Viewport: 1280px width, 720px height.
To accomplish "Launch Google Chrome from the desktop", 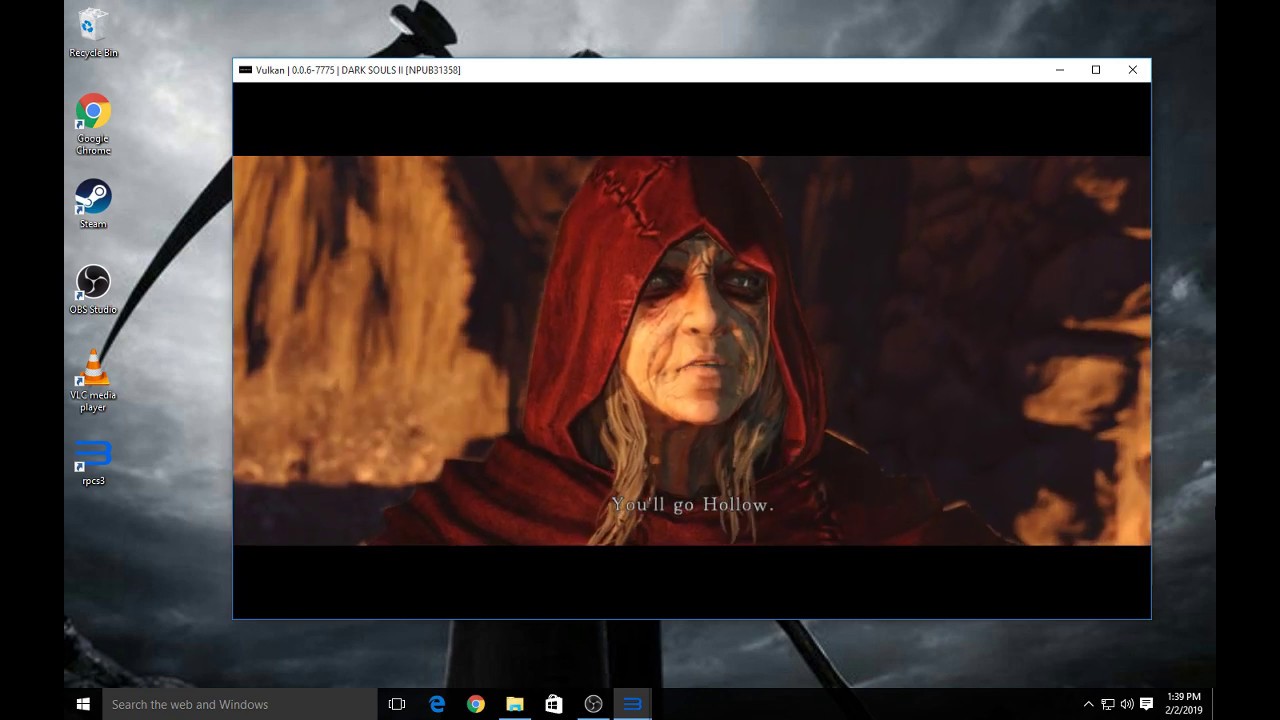I will click(x=93, y=124).
